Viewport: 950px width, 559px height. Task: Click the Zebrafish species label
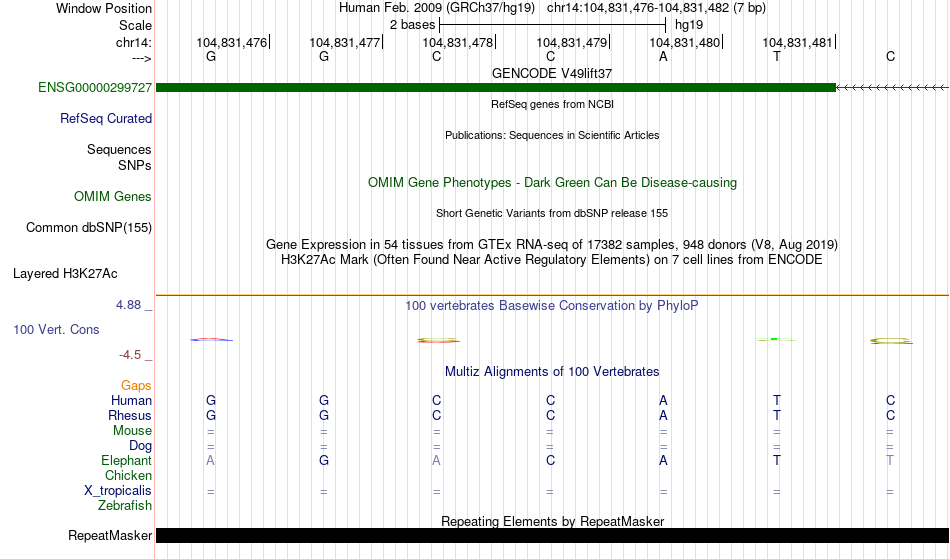pos(125,506)
